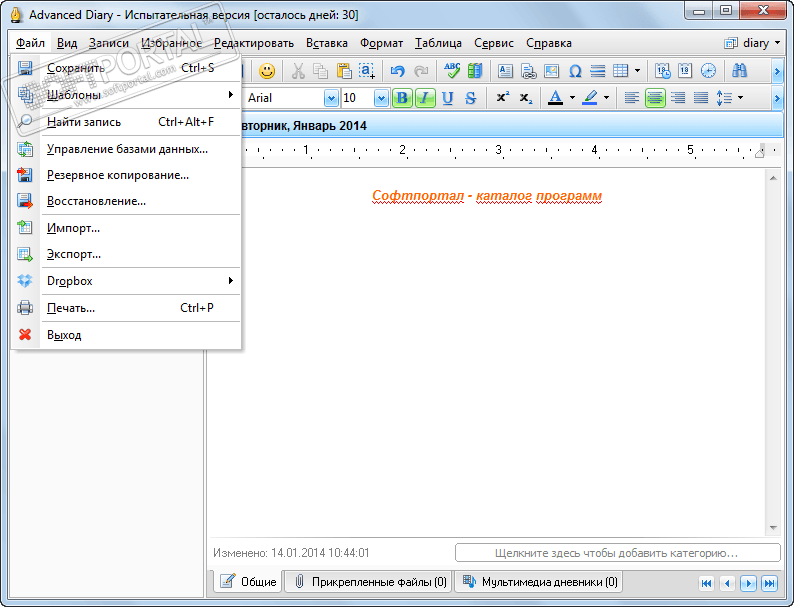Insert current date and time
The height and width of the screenshot is (607, 794).
[x=662, y=71]
